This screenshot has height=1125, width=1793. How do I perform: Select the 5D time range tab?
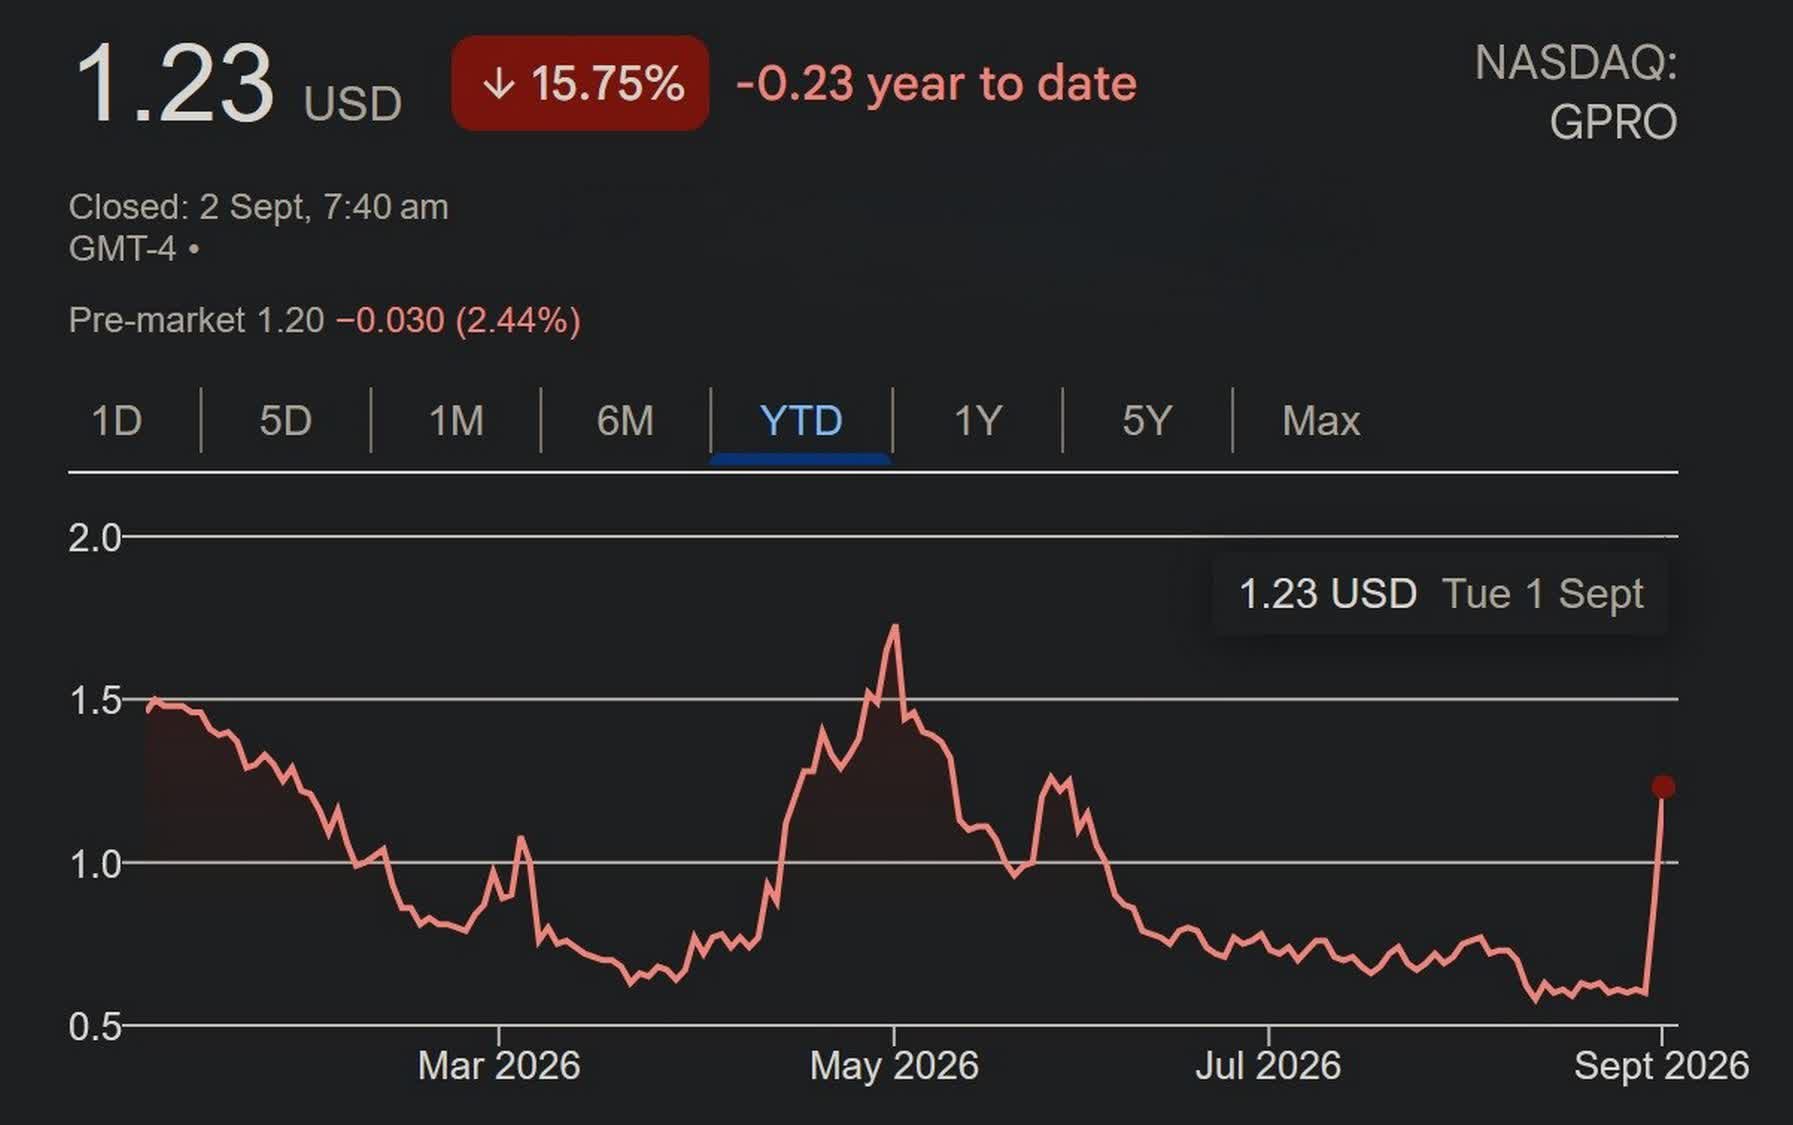(286, 421)
